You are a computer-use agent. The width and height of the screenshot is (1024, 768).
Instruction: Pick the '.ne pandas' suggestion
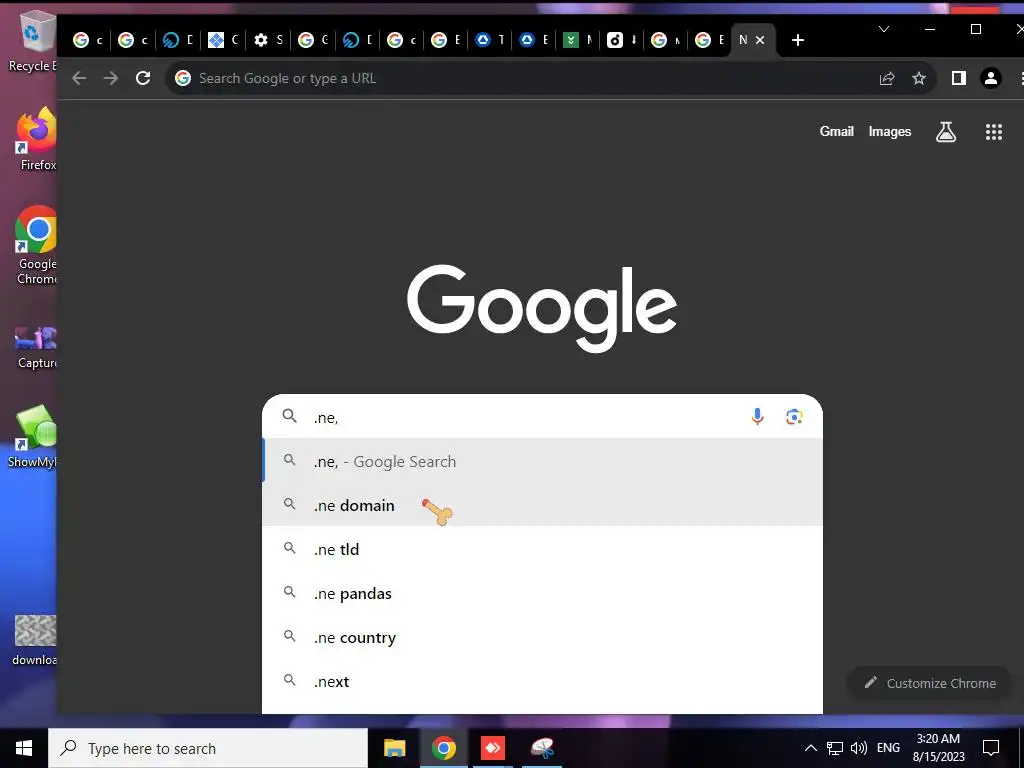pos(542,593)
